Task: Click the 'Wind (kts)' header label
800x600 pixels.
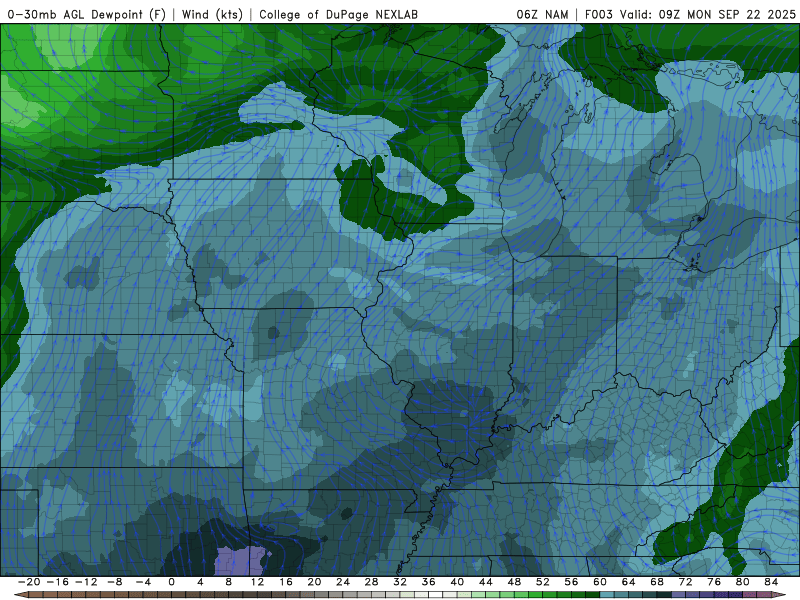Action: (212, 14)
